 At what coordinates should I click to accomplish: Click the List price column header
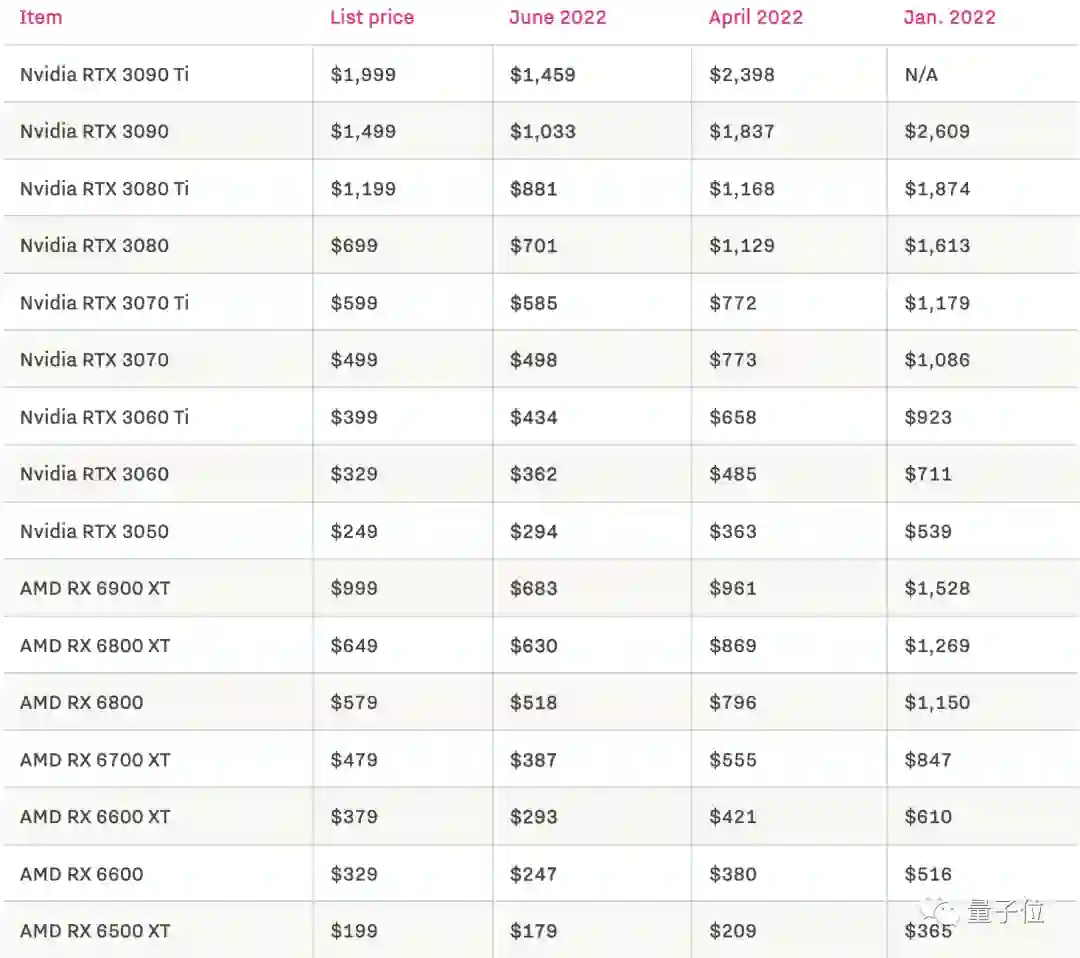[x=371, y=17]
